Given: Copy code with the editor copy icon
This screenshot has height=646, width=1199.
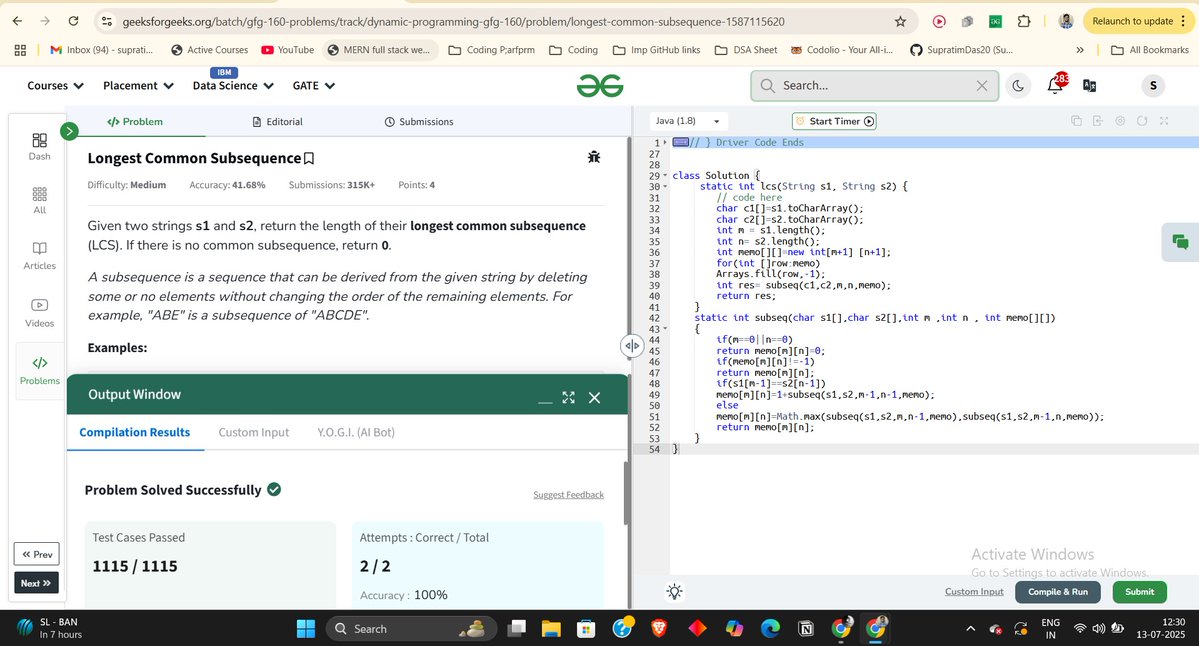Looking at the screenshot, I should (1076, 121).
